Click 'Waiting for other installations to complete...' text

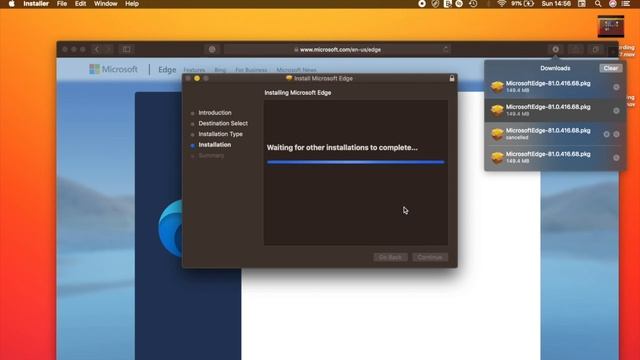click(342, 147)
